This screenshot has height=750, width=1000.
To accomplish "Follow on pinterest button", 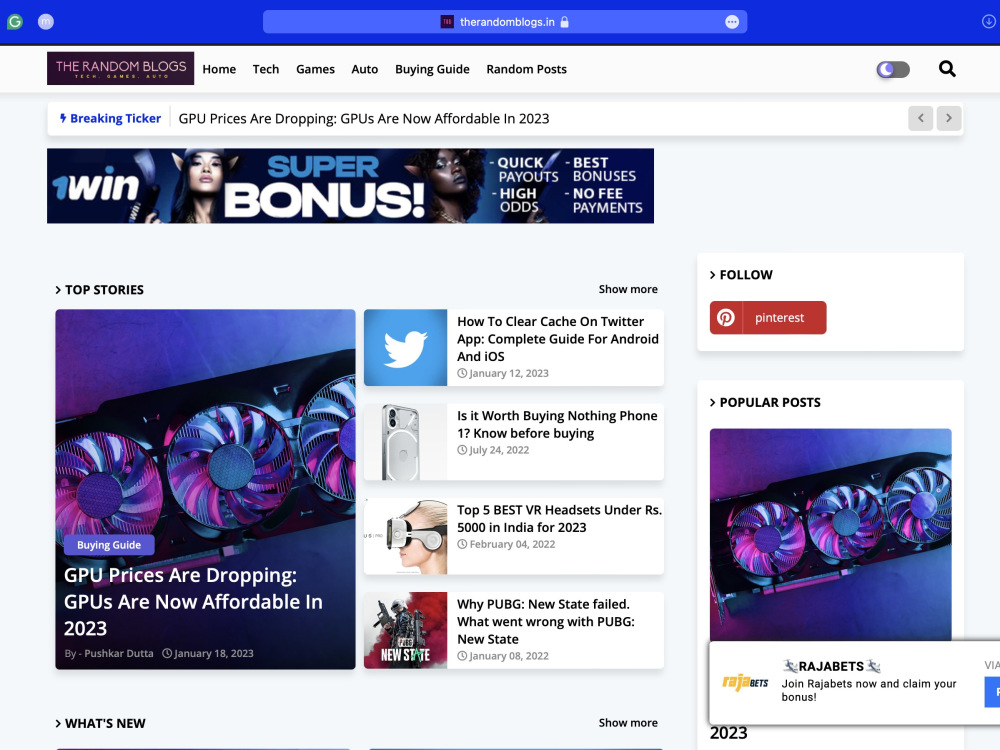I will [x=768, y=318].
